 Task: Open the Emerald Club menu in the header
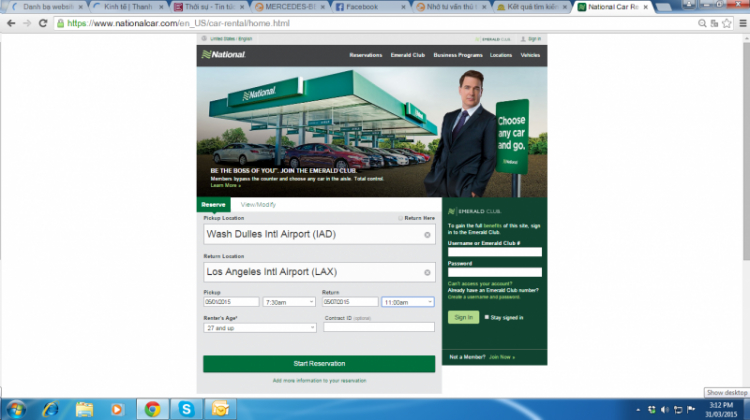click(x=408, y=55)
